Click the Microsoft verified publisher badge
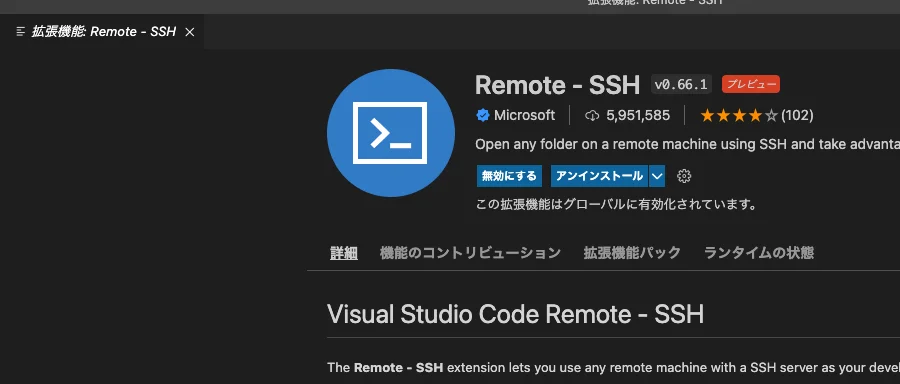 (482, 115)
